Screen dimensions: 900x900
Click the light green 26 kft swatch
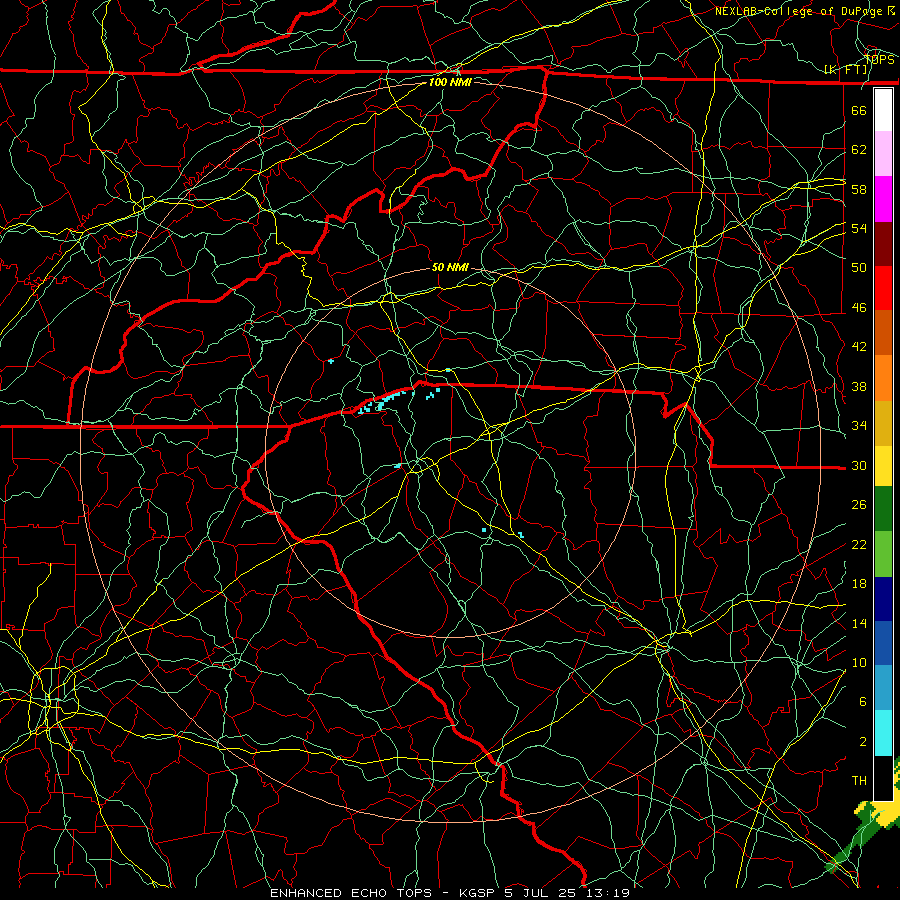(883, 554)
